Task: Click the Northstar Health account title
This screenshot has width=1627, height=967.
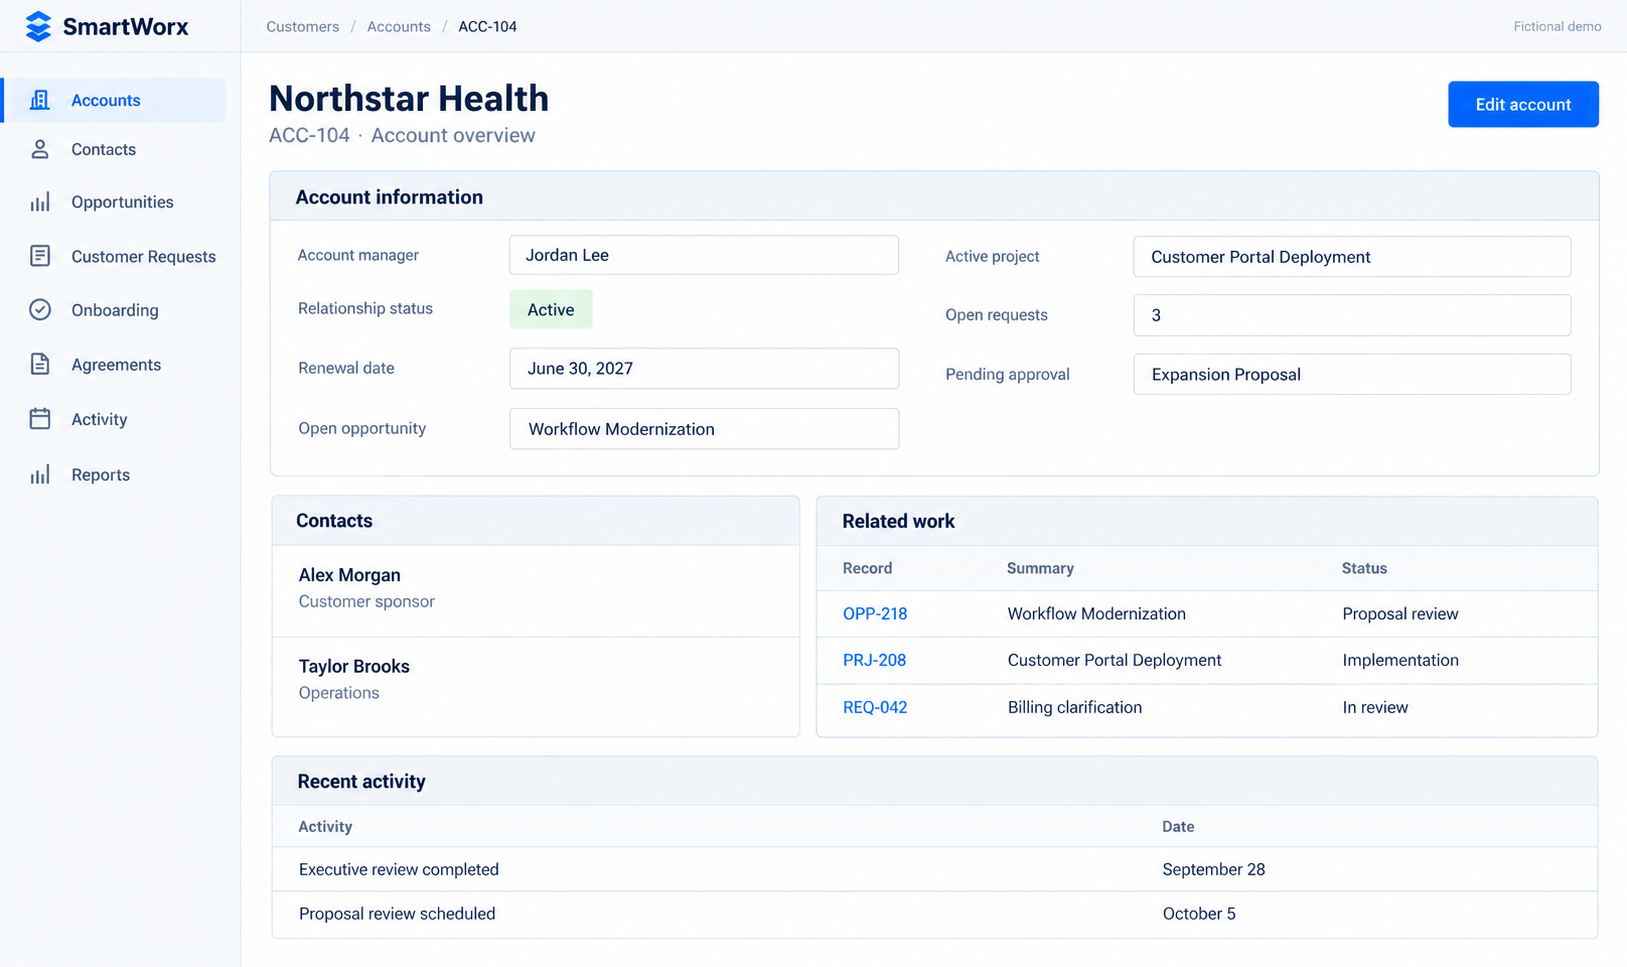Action: (x=409, y=98)
